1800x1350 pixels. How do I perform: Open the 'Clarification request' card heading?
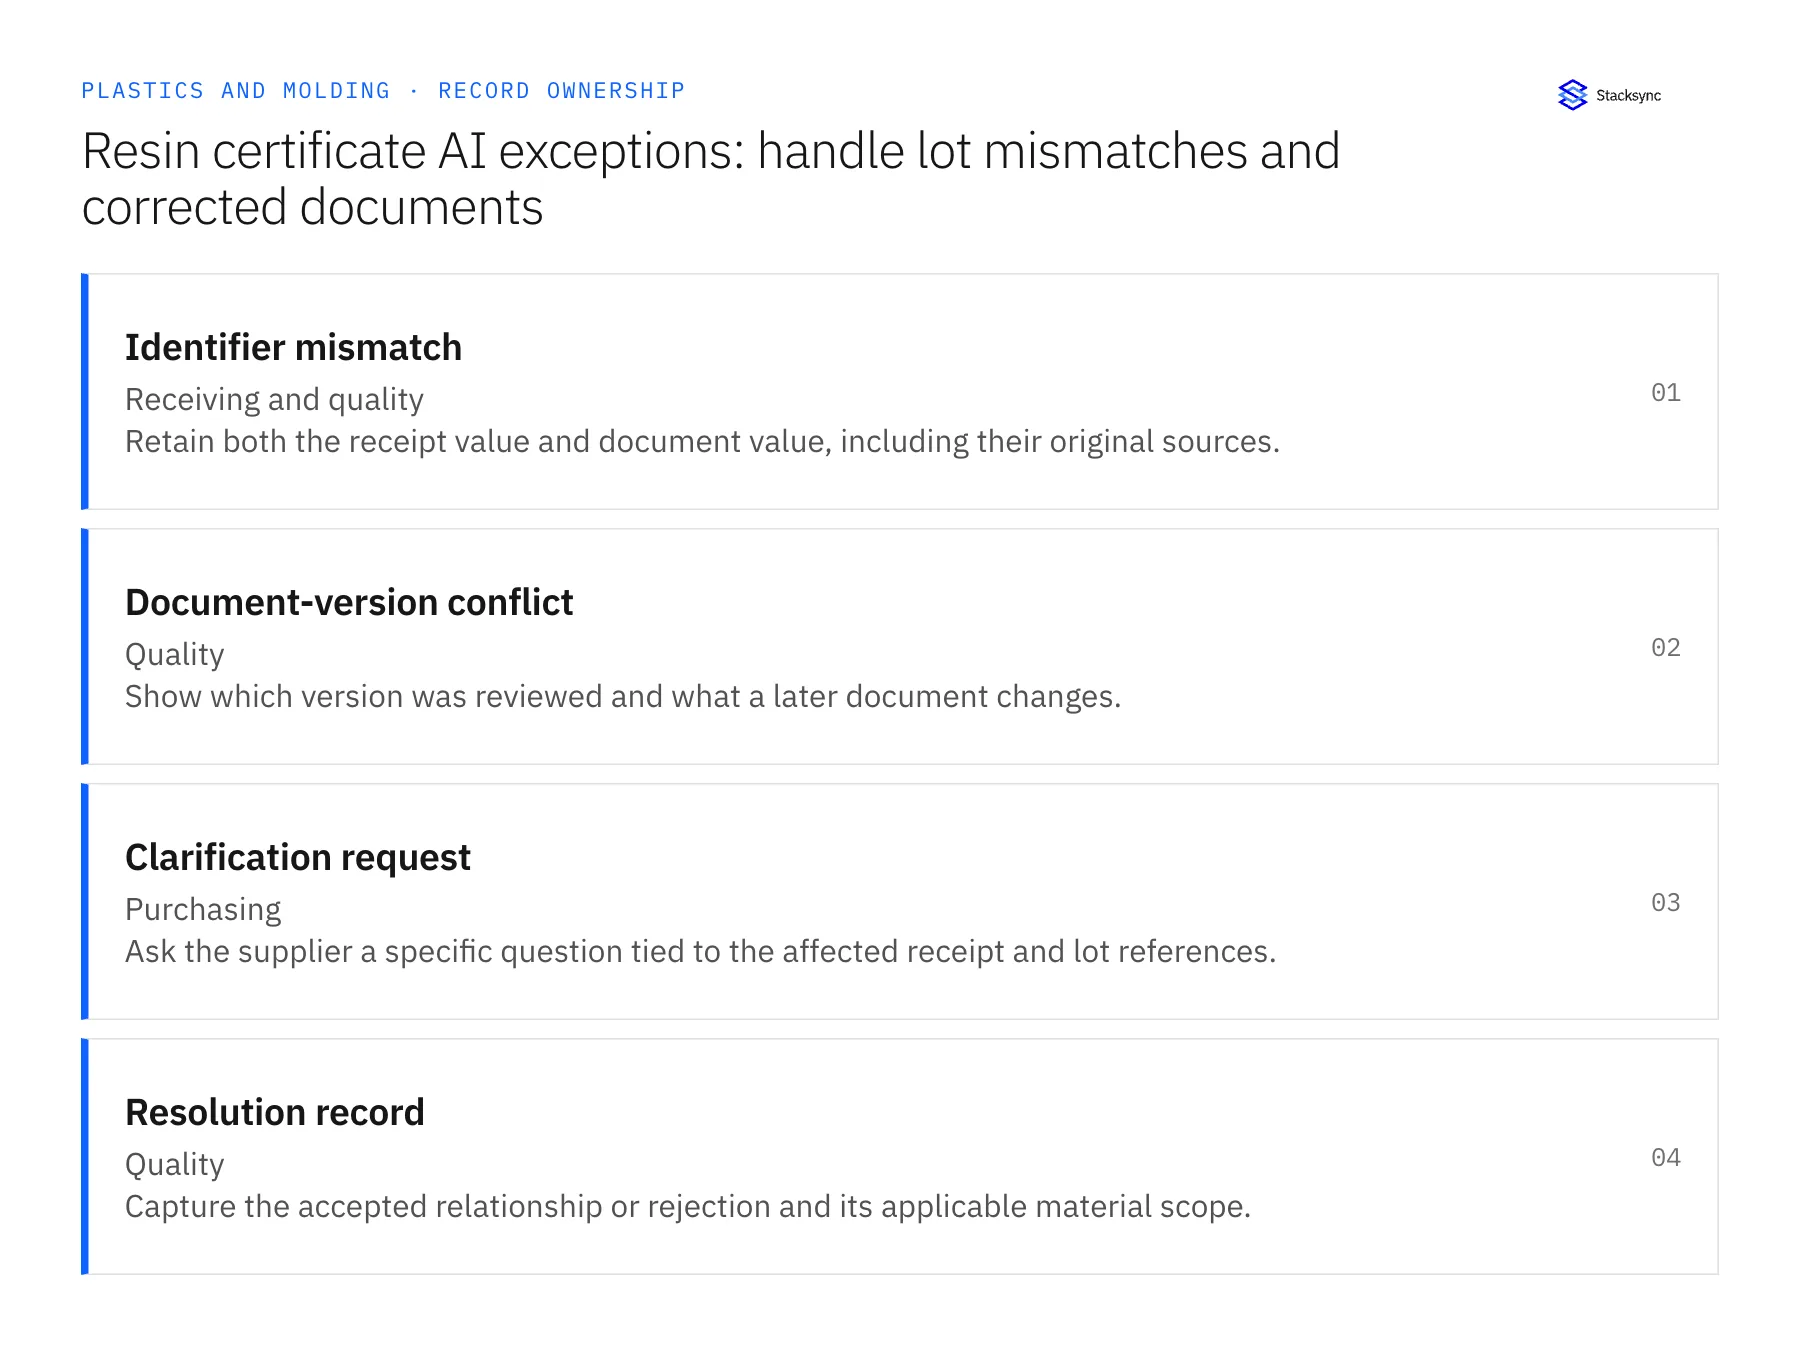click(x=298, y=858)
